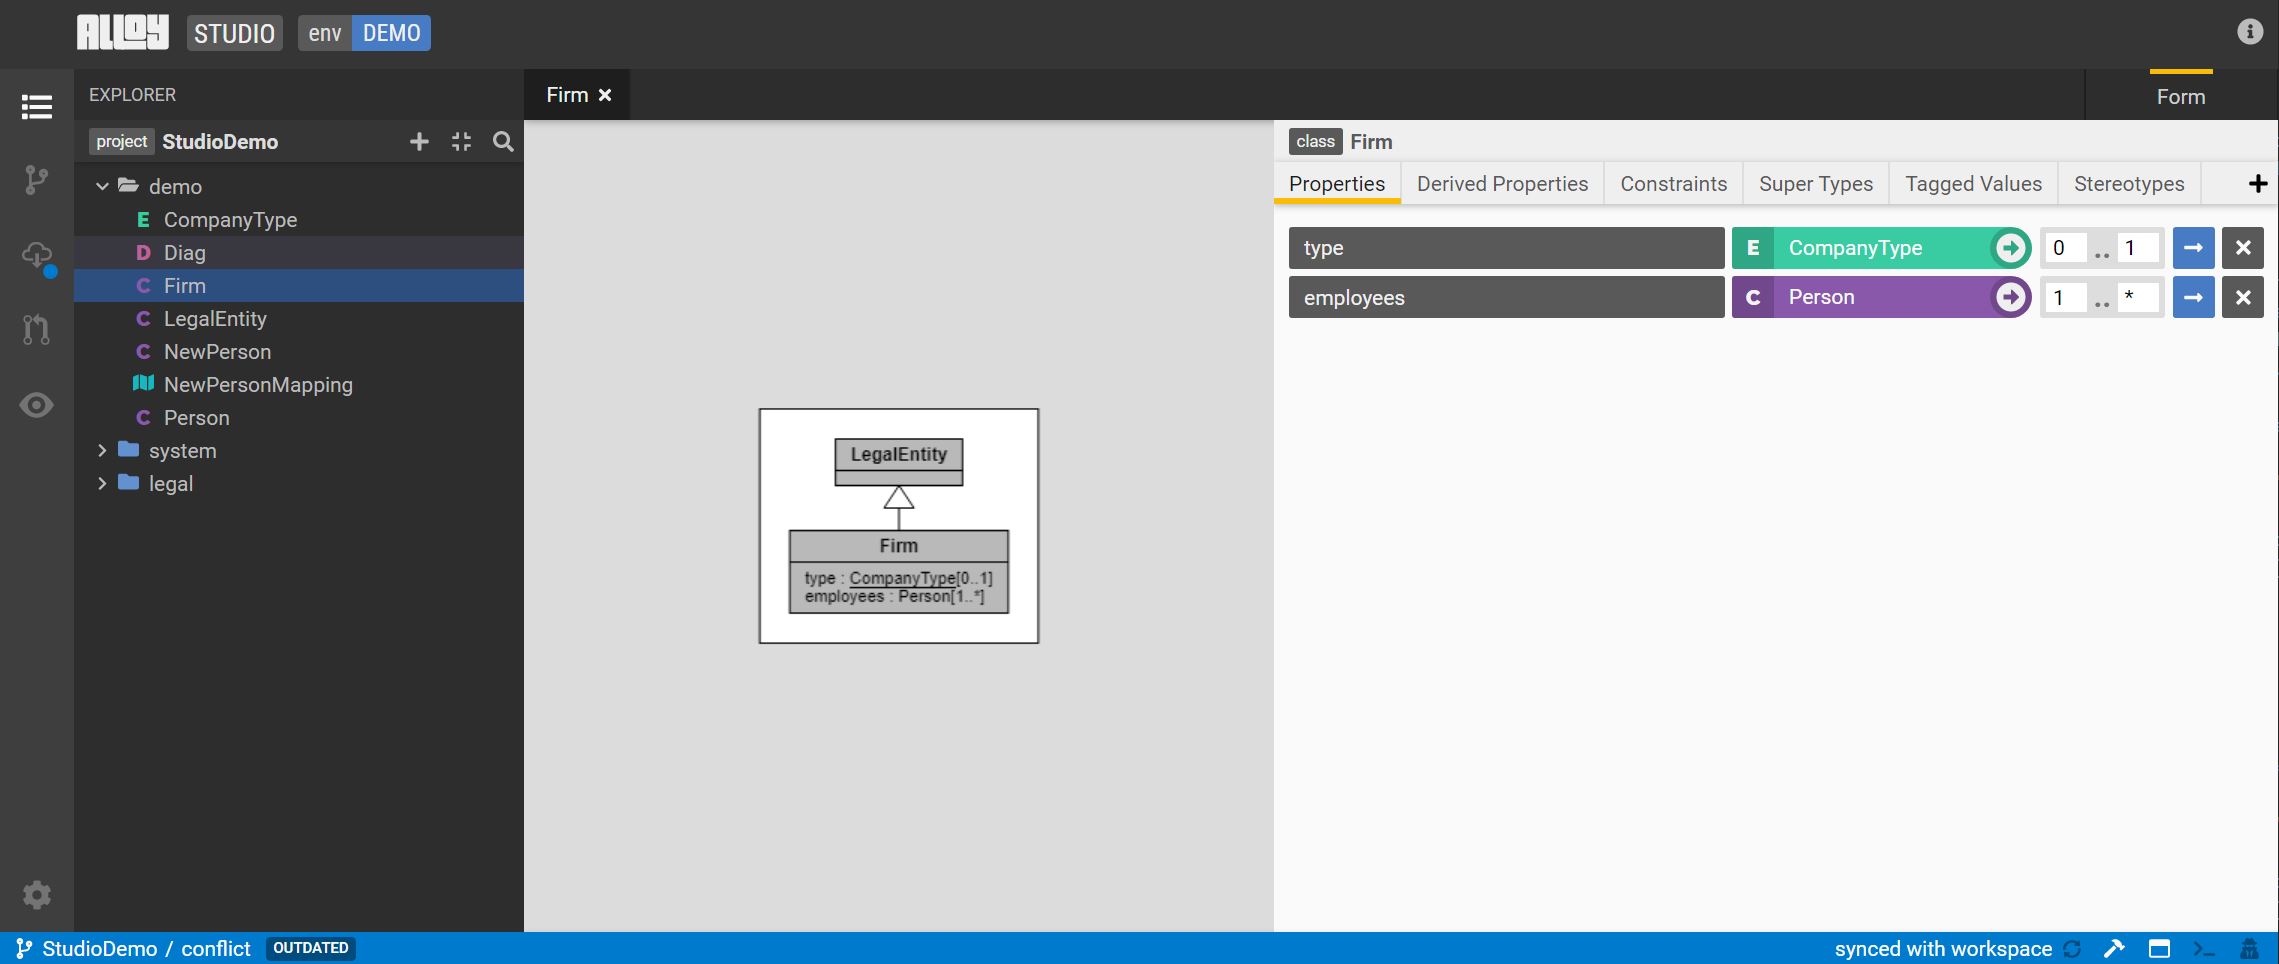The width and height of the screenshot is (2279, 964).
Task: Open the viewer eye icon in sidebar
Action: point(37,405)
